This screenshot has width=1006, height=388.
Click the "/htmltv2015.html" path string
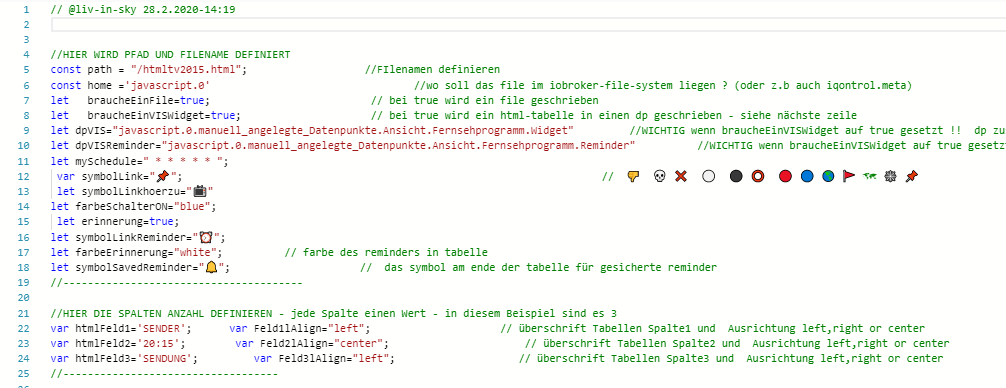(185, 69)
